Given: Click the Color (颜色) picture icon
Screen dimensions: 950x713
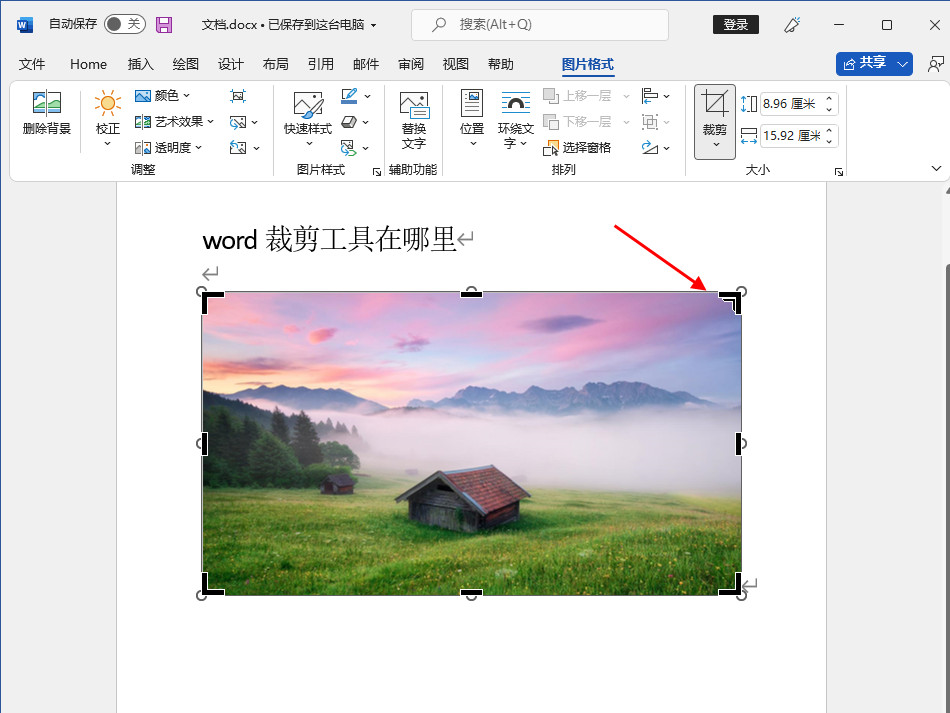Looking at the screenshot, I should [142, 96].
